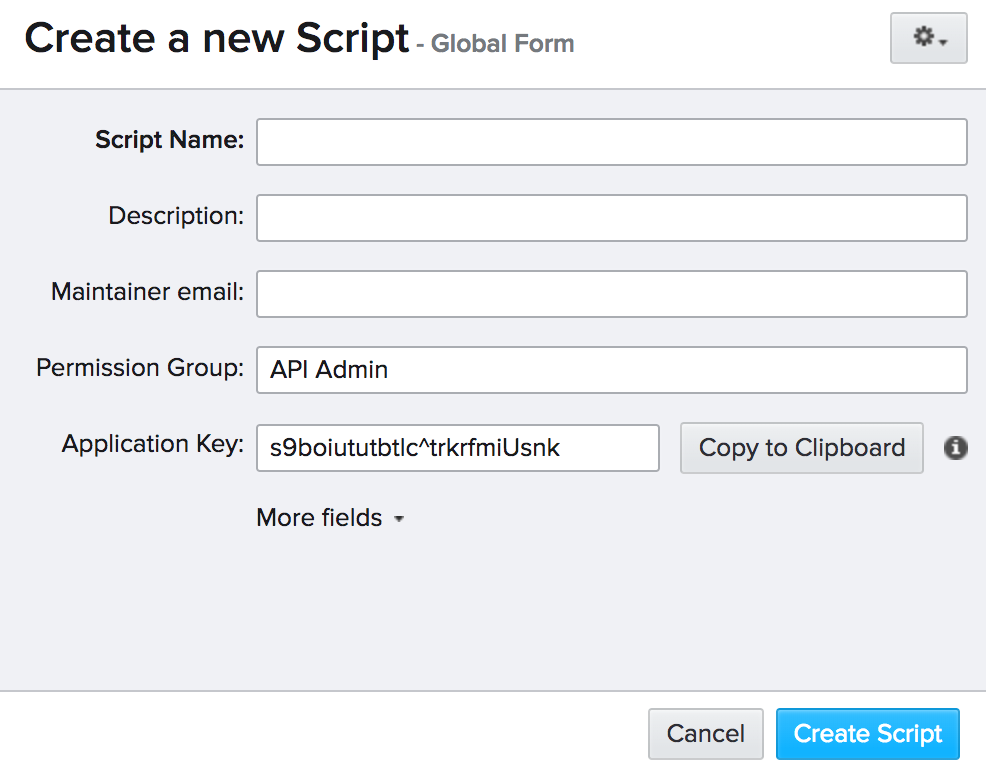The height and width of the screenshot is (772, 986).
Task: Click into the Description text box
Action: [611, 218]
